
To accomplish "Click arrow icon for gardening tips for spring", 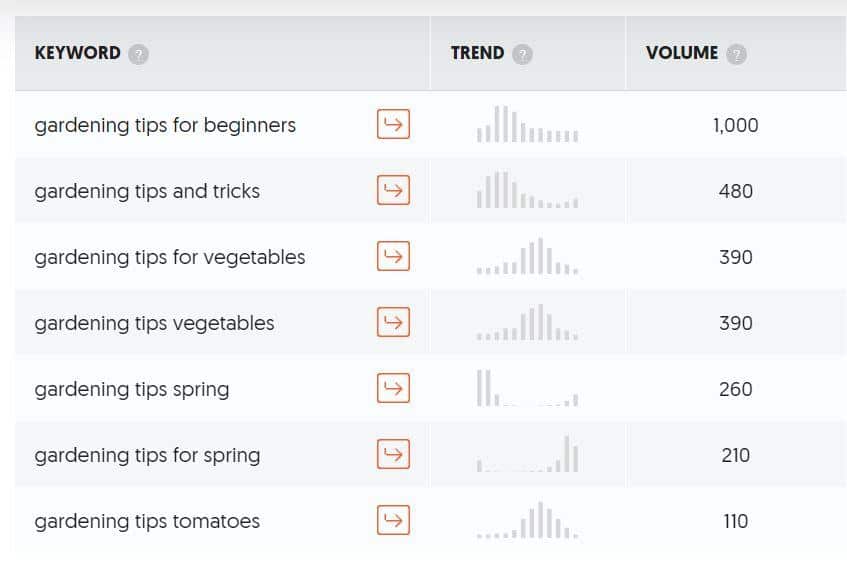I will pyautogui.click(x=393, y=454).
